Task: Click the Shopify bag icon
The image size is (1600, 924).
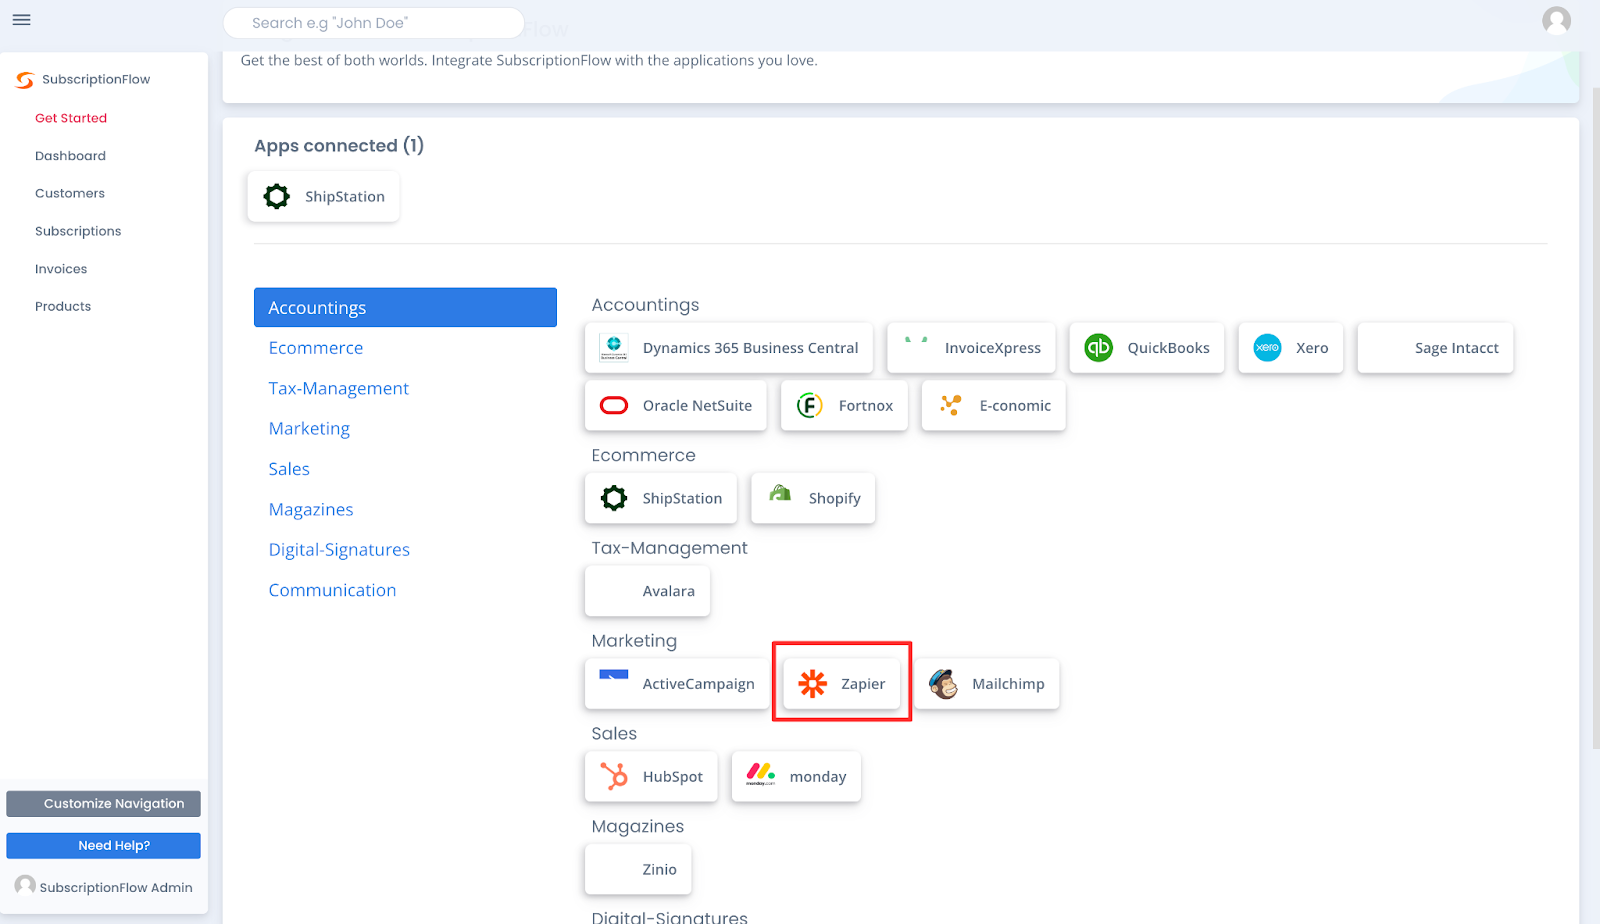Action: (780, 494)
